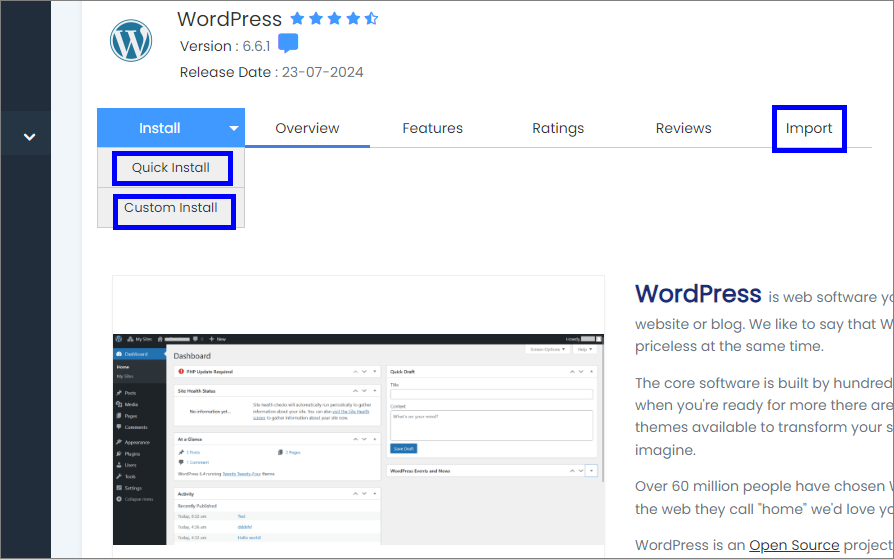Click the WordPress logo icon
894x559 pixels.
(131, 40)
